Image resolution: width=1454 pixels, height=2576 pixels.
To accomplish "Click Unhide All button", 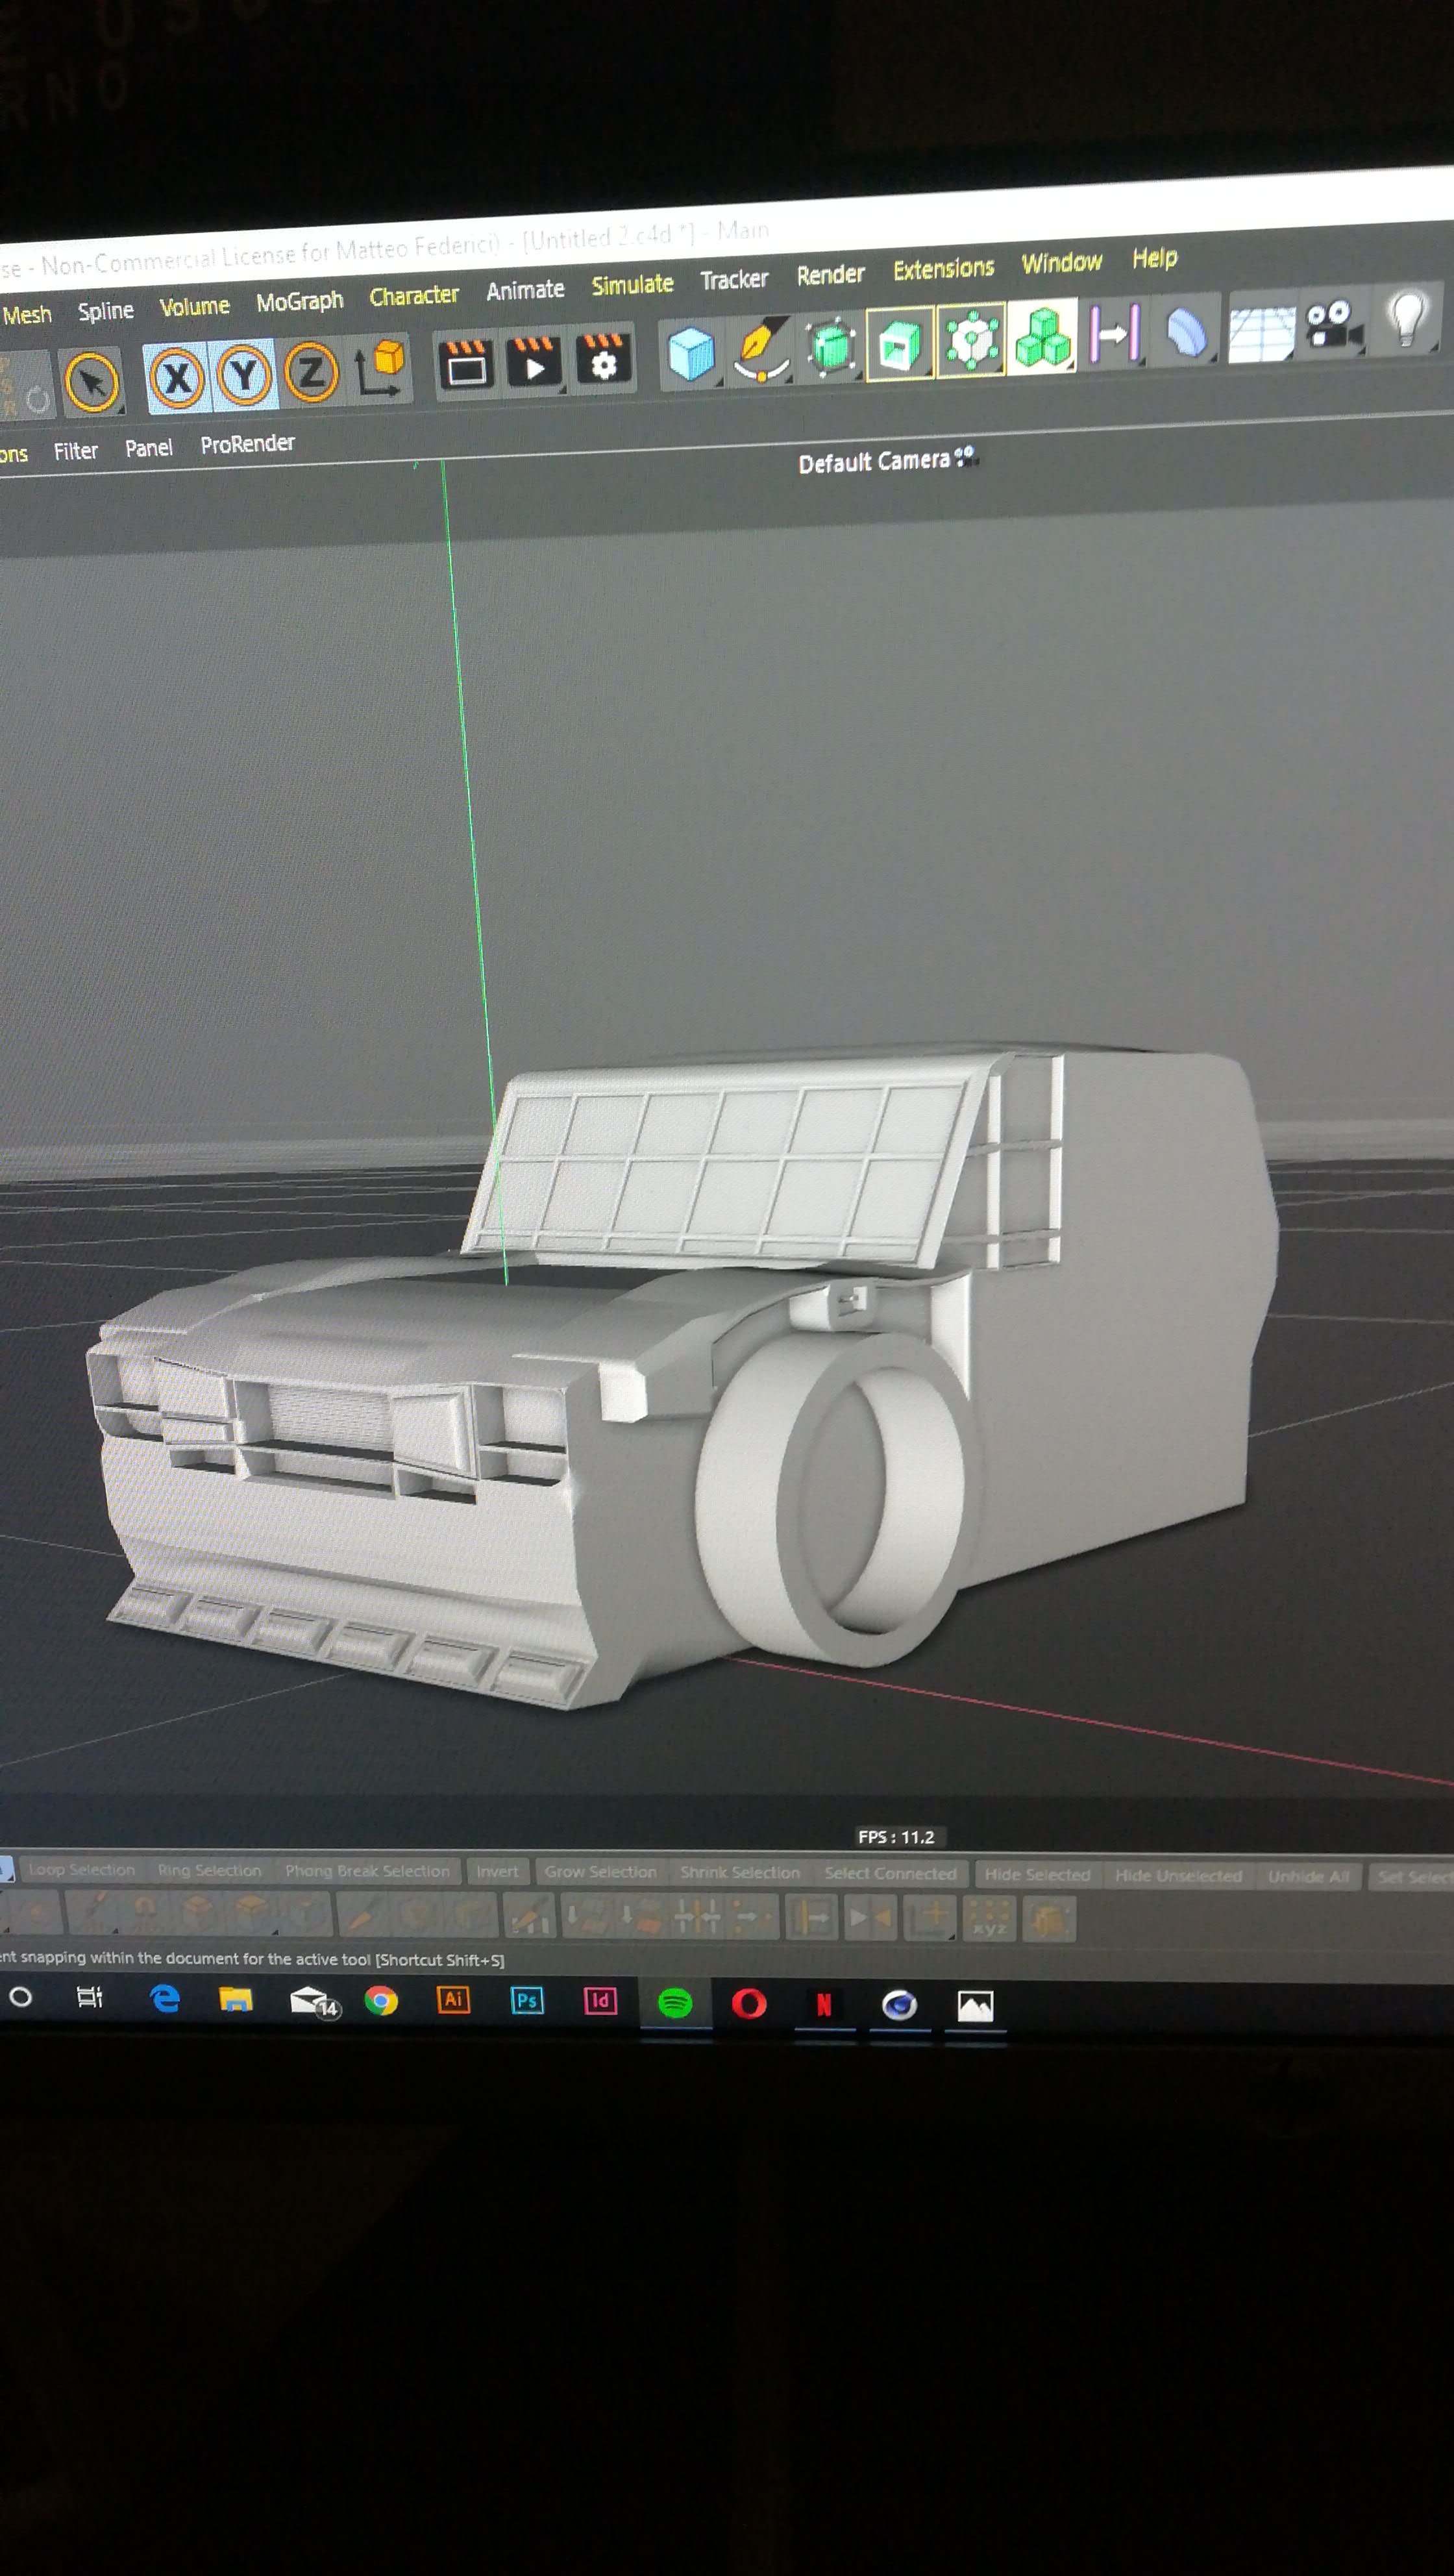I will 1308,1877.
